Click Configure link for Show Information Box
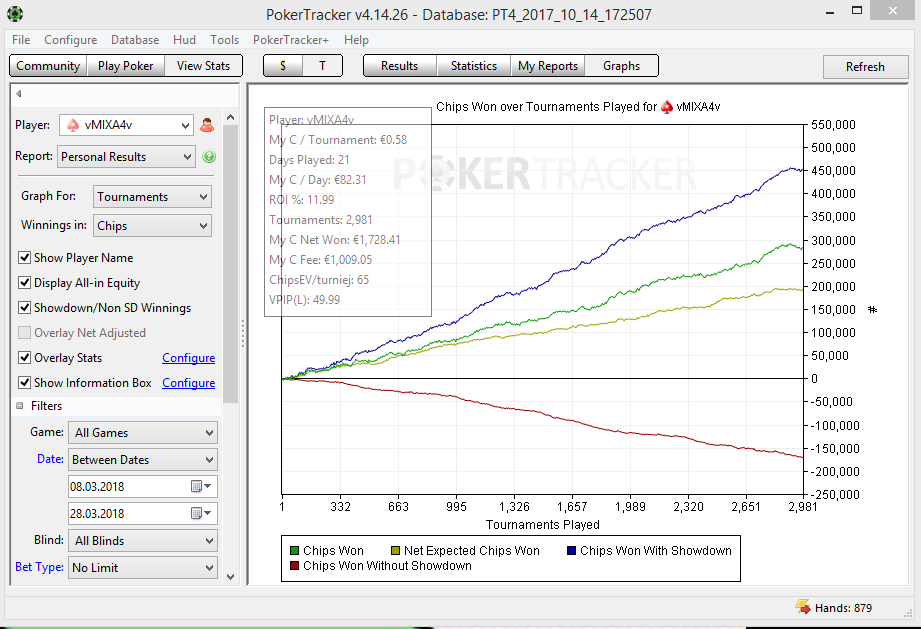 click(189, 382)
